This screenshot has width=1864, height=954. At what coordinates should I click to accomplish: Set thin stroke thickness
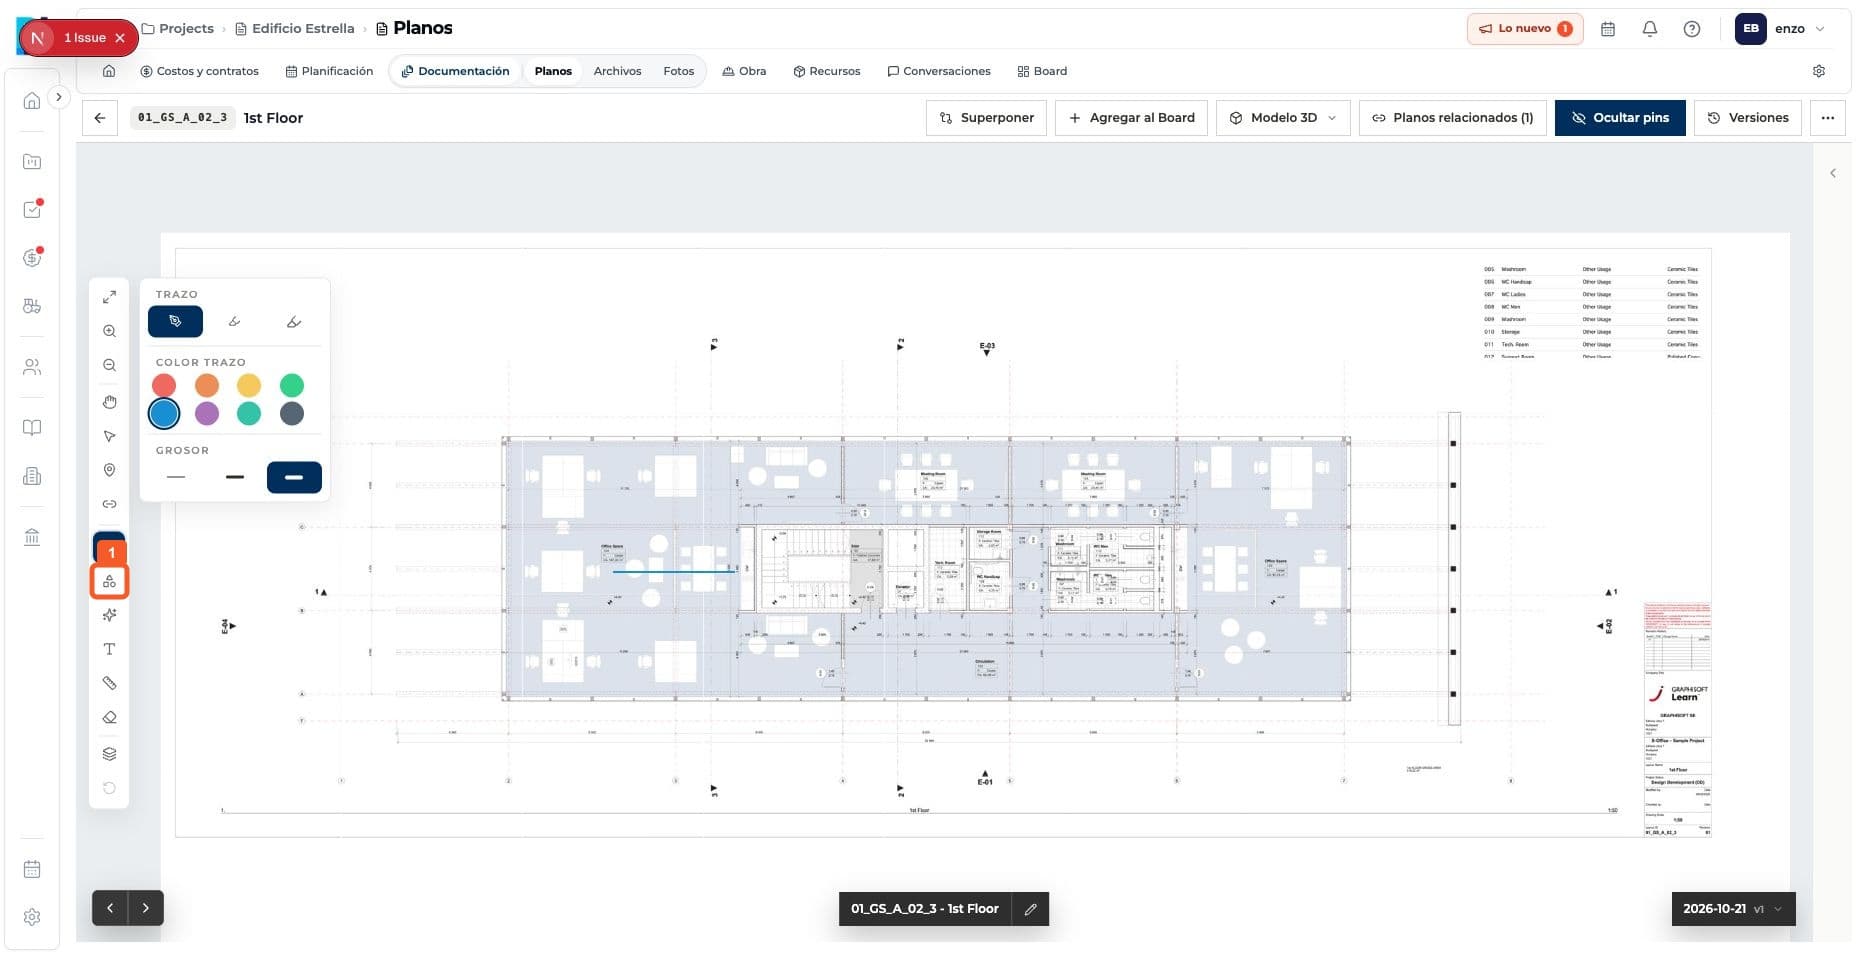(176, 477)
